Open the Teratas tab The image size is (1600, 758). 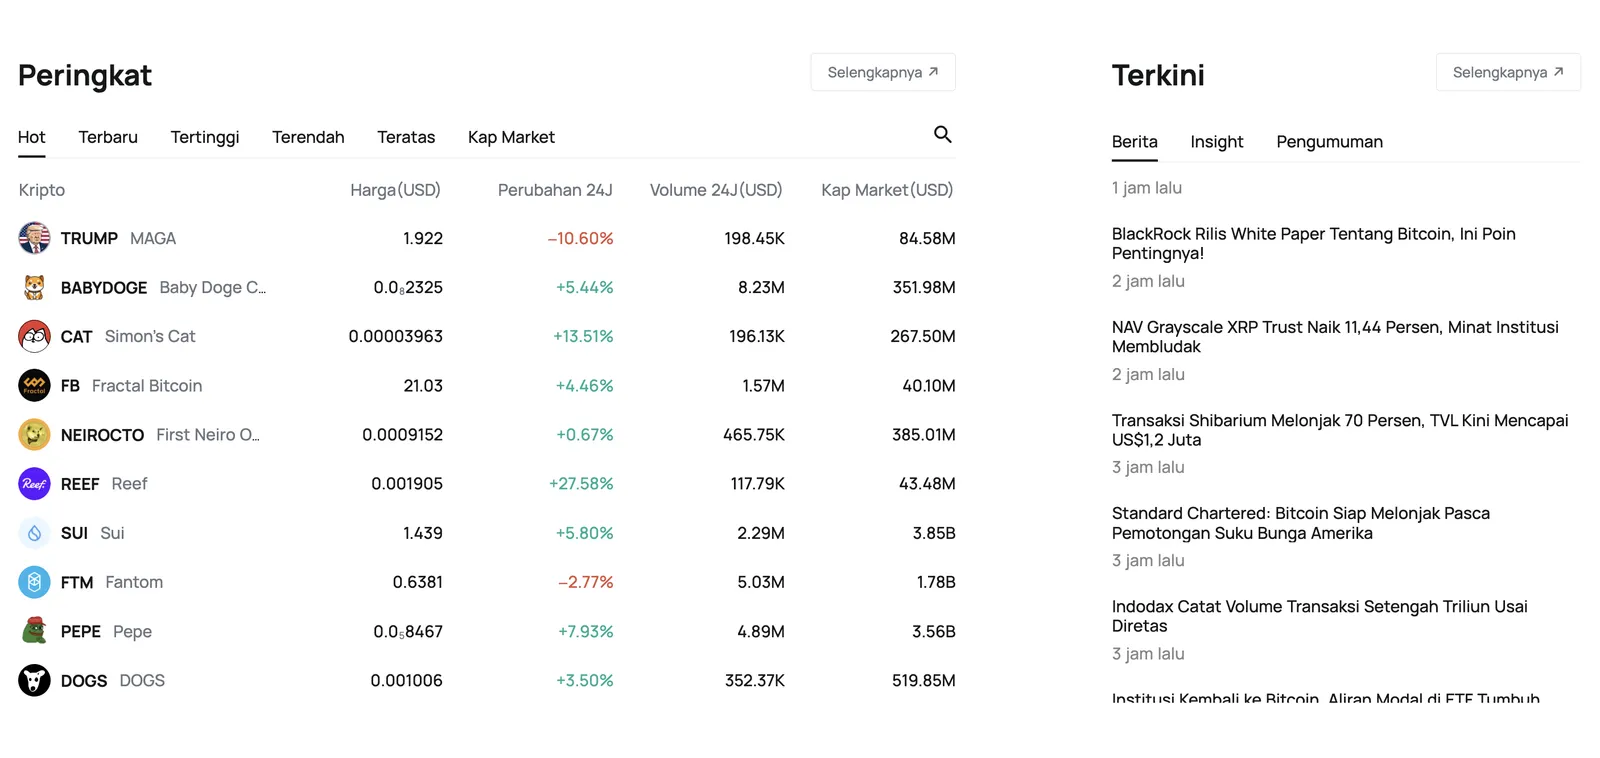[406, 137]
